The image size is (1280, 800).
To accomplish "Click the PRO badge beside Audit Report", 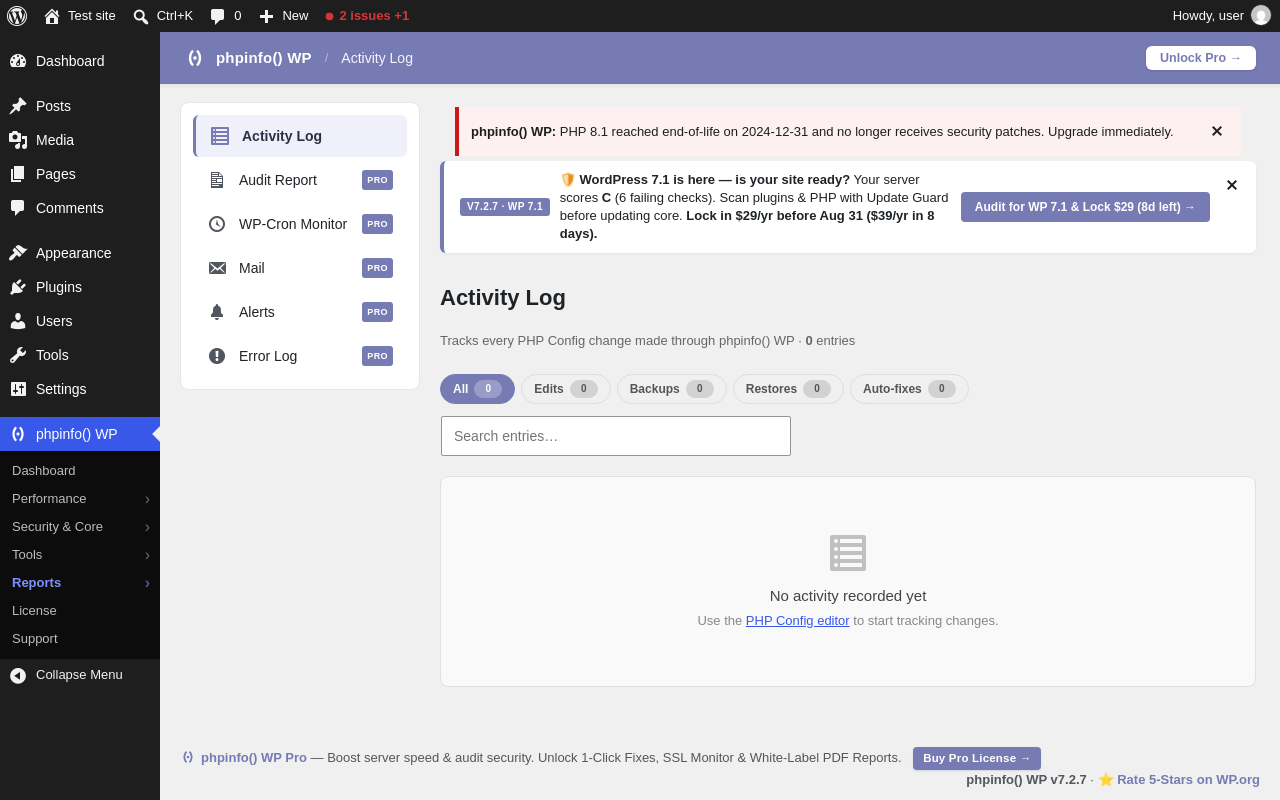I will pyautogui.click(x=377, y=180).
